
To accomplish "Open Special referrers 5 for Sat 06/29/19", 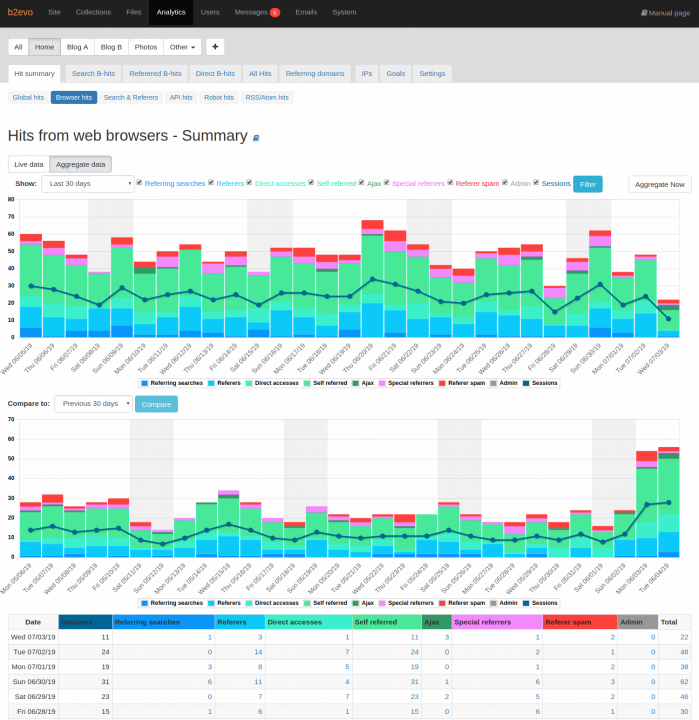I will click(537, 697).
